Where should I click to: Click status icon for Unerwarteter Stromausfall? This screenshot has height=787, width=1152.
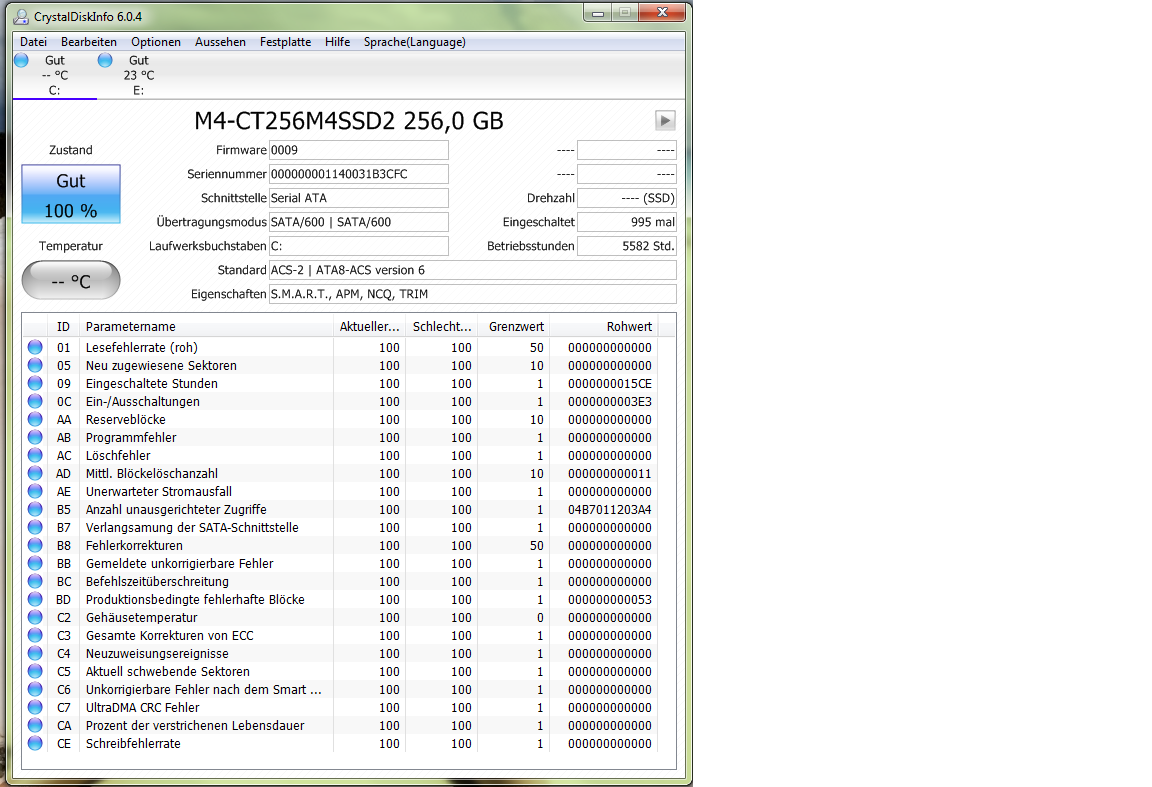pos(35,491)
